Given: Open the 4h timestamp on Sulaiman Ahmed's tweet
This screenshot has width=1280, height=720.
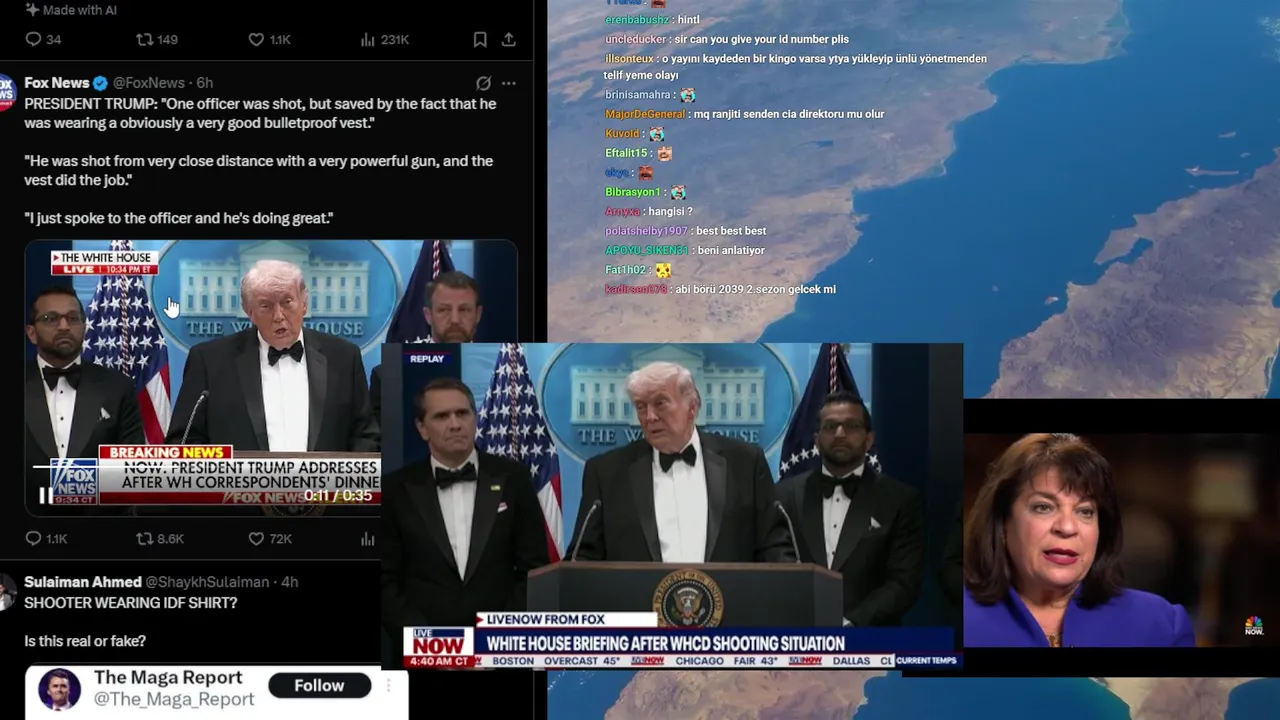Looking at the screenshot, I should (289, 582).
